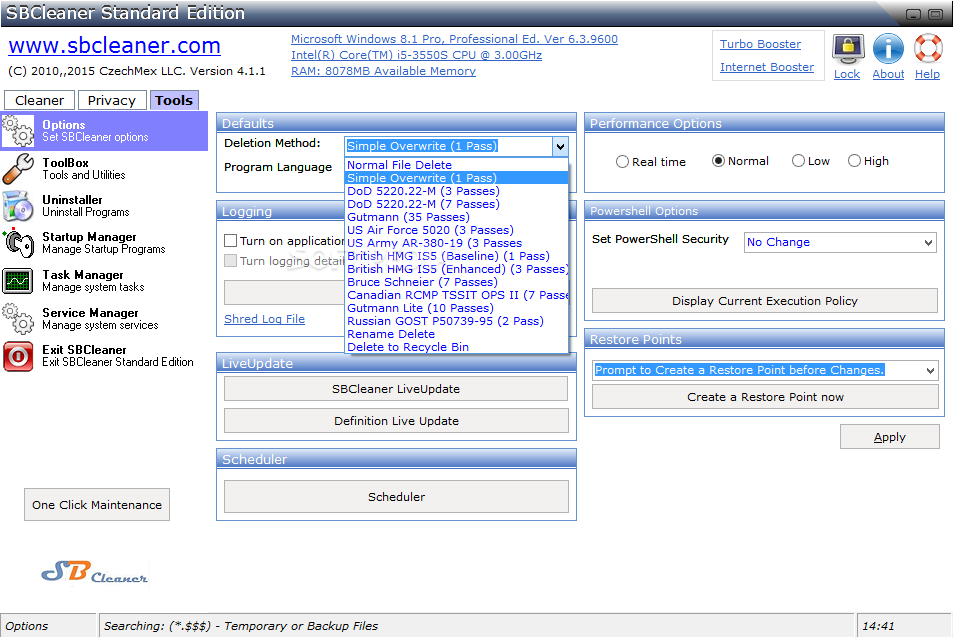
Task: Choose British HMG IS5 (Enhanced) method
Action: (456, 269)
